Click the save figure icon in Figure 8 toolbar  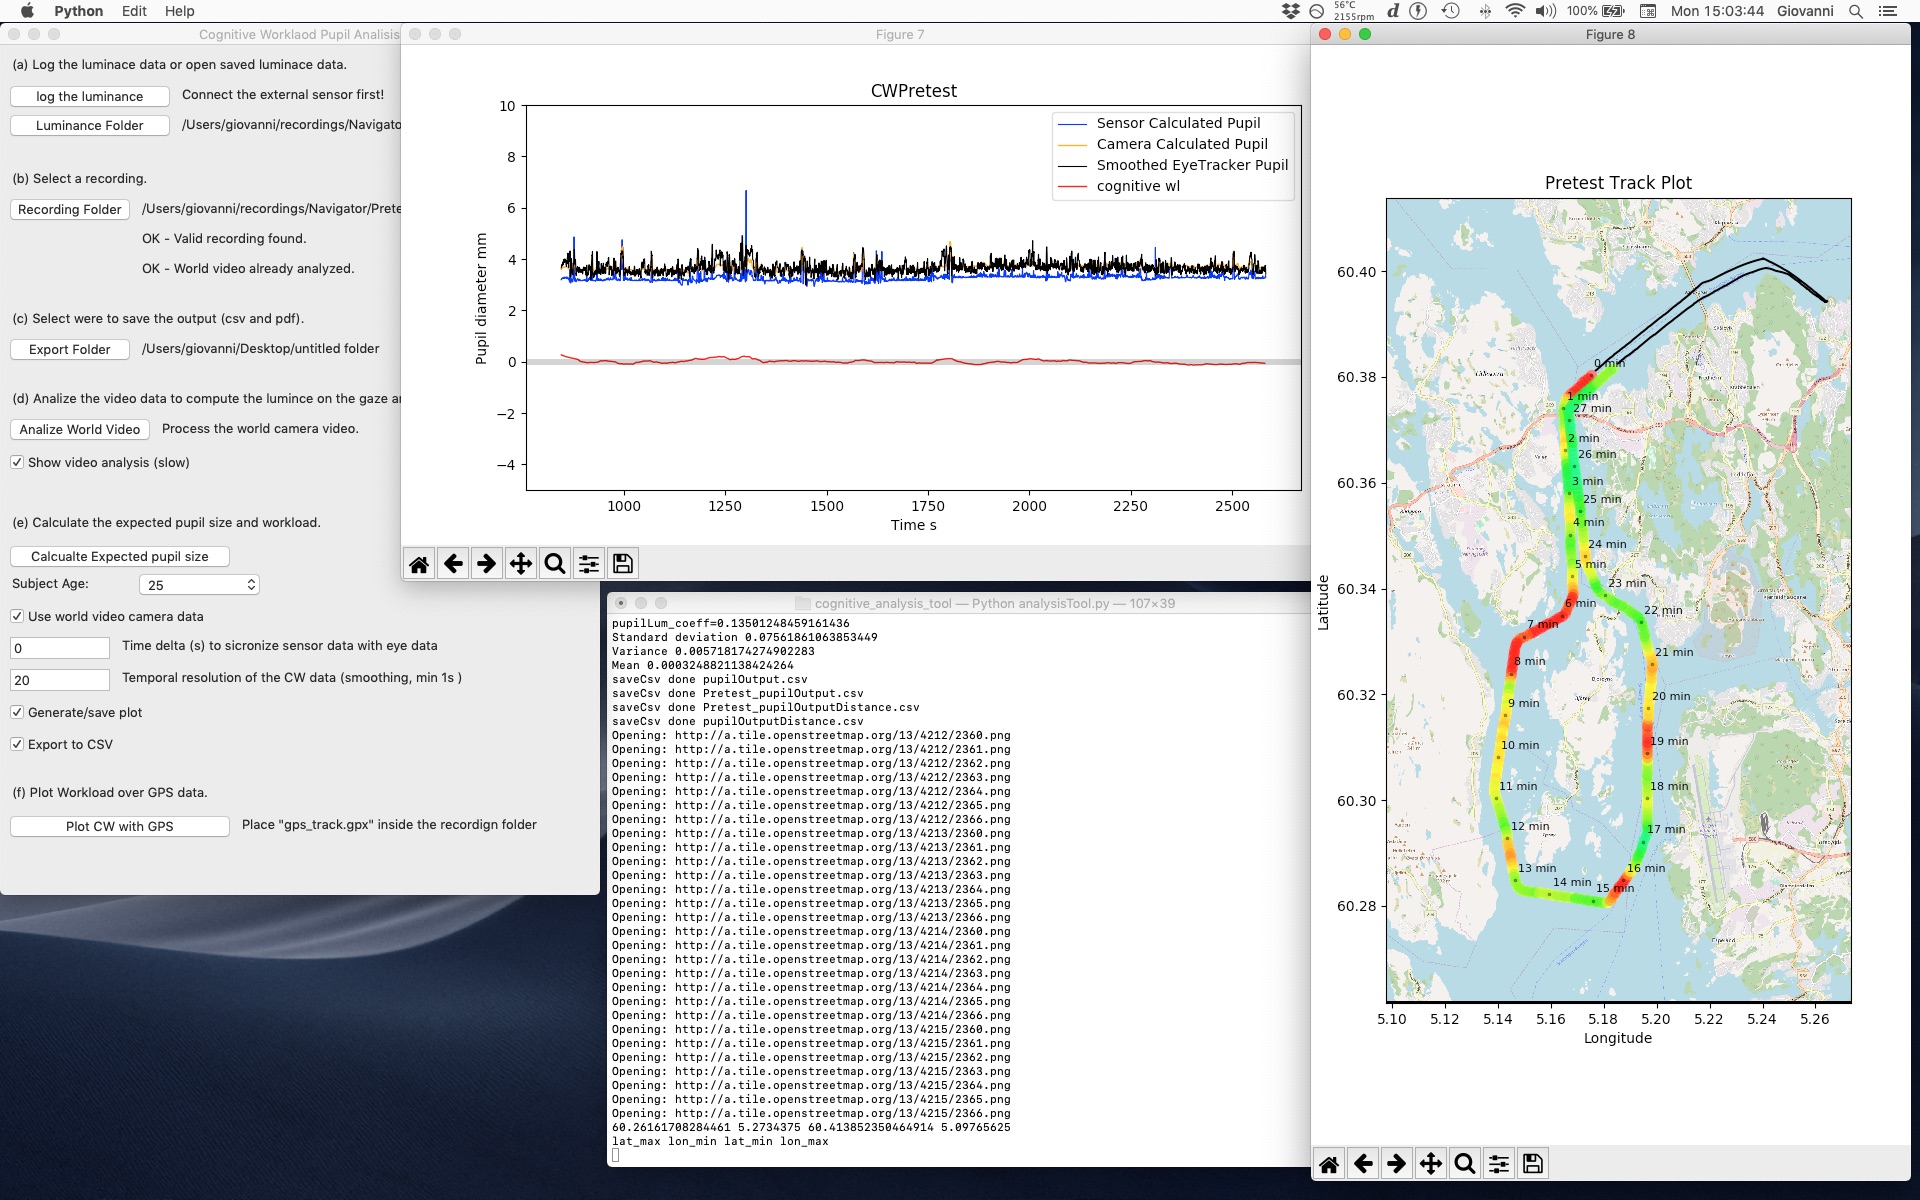point(1534,1163)
